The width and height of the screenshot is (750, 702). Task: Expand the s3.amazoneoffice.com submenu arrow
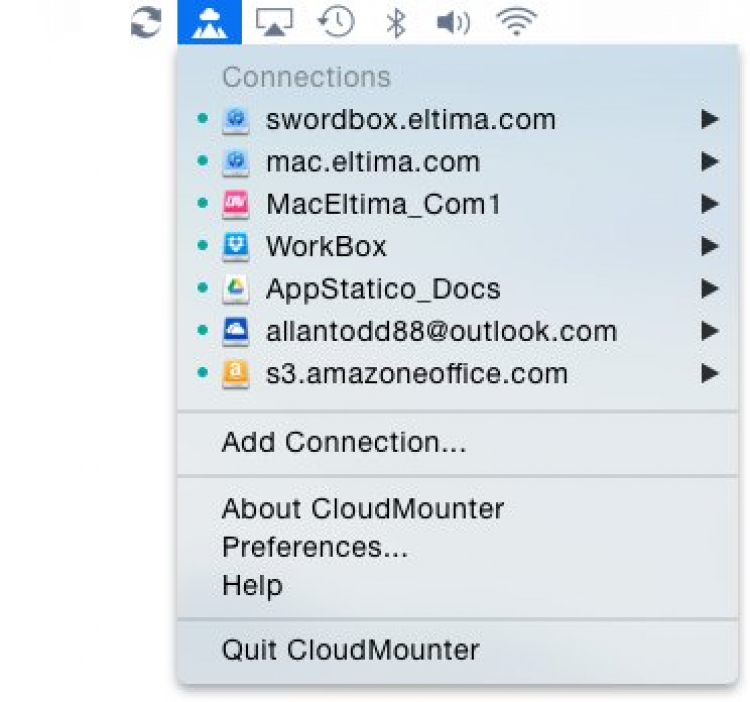(710, 373)
